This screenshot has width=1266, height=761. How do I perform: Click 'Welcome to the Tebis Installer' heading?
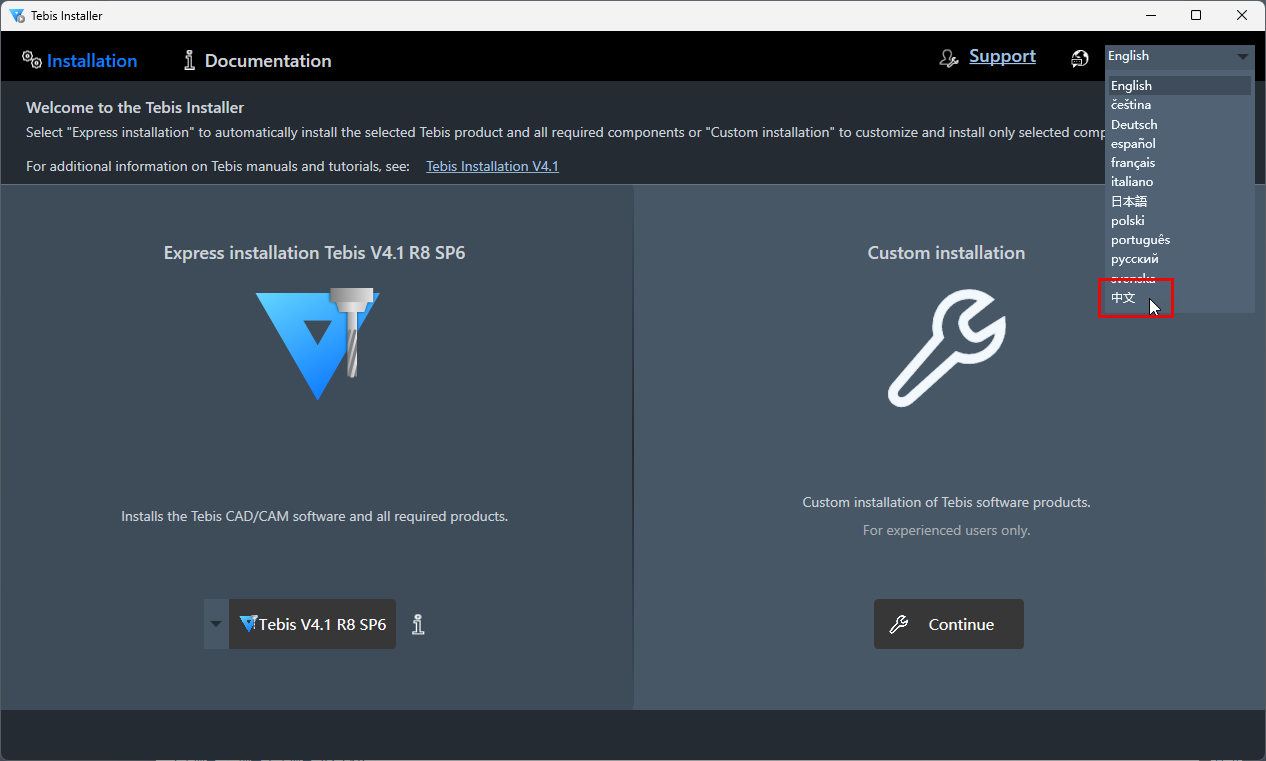[x=135, y=107]
